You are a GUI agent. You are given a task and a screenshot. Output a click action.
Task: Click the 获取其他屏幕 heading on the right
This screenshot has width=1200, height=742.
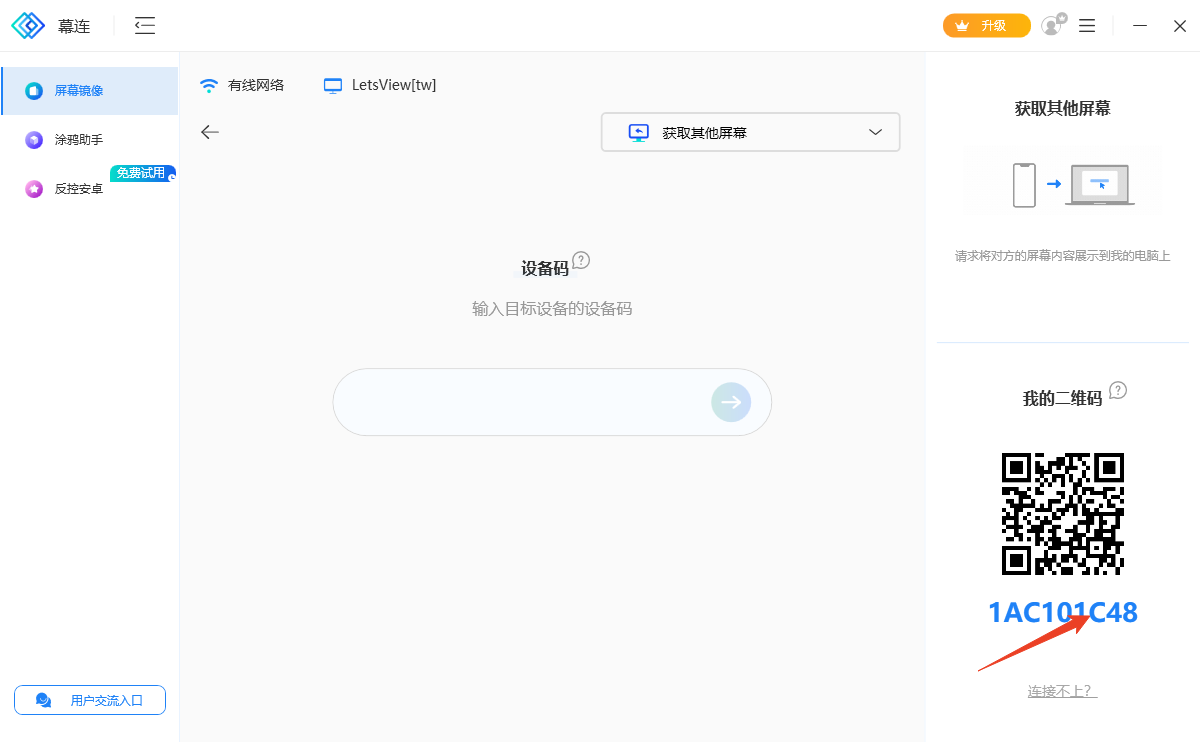pos(1062,108)
